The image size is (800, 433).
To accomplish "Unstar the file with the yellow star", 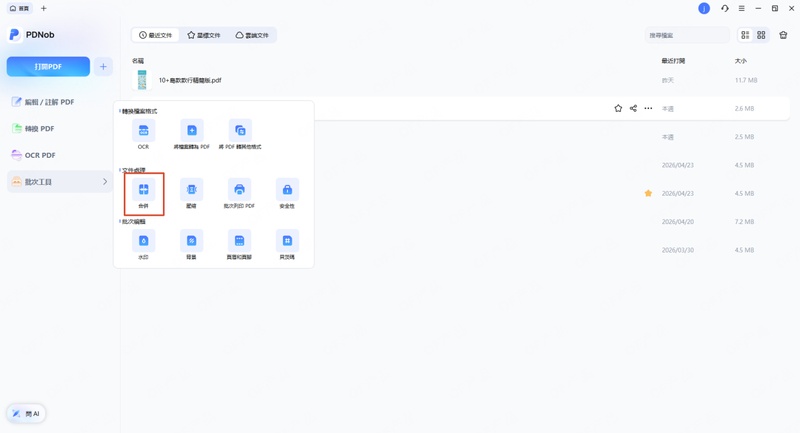I will pyautogui.click(x=648, y=193).
